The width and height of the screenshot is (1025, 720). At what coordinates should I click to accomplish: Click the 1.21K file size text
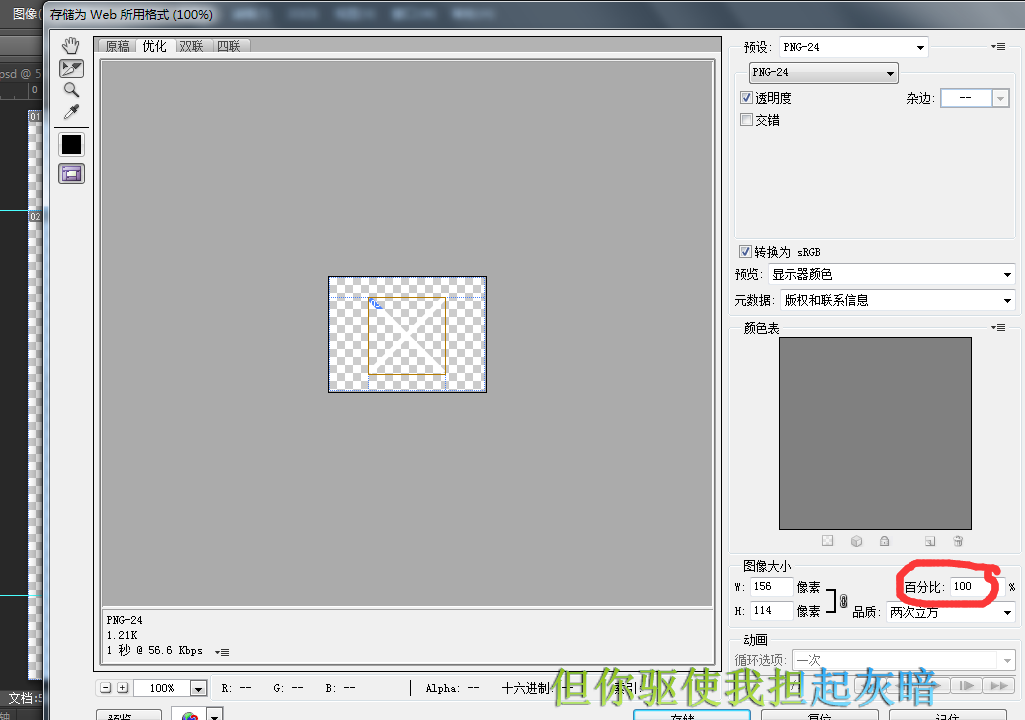(x=122, y=635)
